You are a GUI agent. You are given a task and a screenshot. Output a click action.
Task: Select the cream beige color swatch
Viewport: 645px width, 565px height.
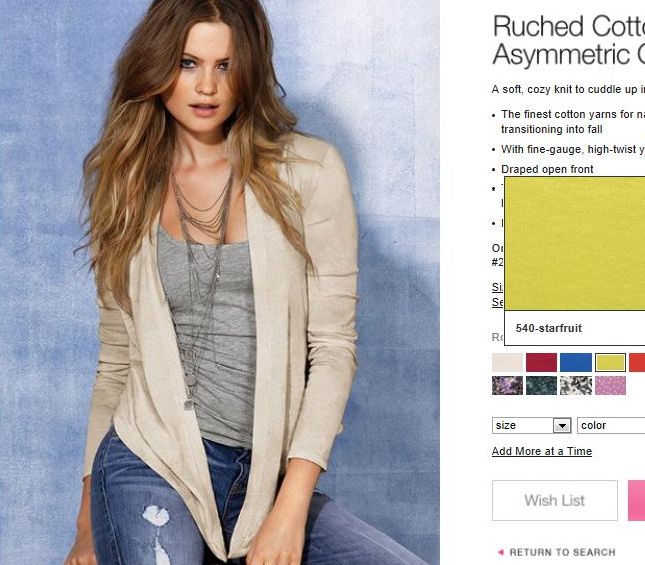coord(507,362)
